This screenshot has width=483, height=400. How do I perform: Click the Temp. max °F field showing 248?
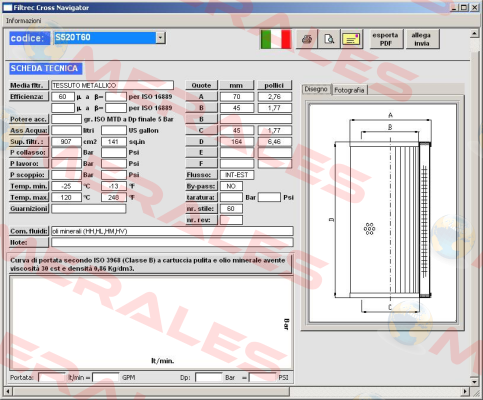(x=114, y=197)
